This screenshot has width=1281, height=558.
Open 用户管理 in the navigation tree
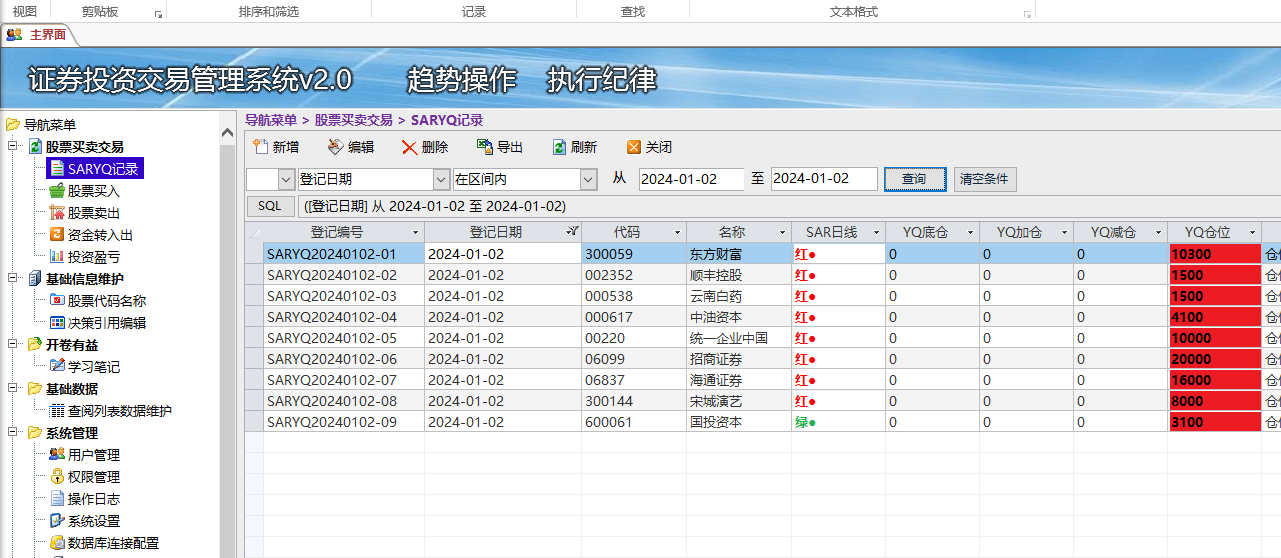[84, 455]
